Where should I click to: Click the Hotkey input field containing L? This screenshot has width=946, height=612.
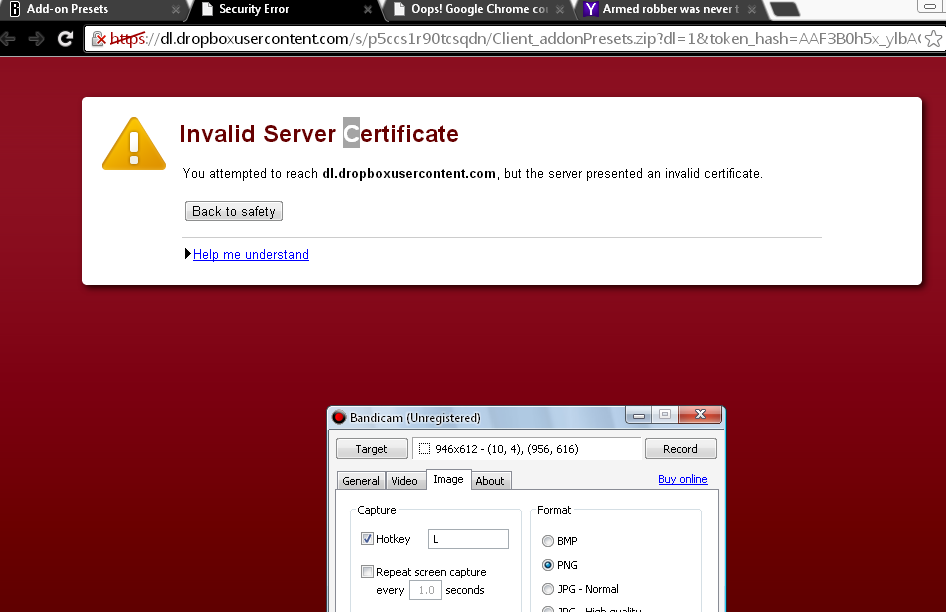[468, 539]
